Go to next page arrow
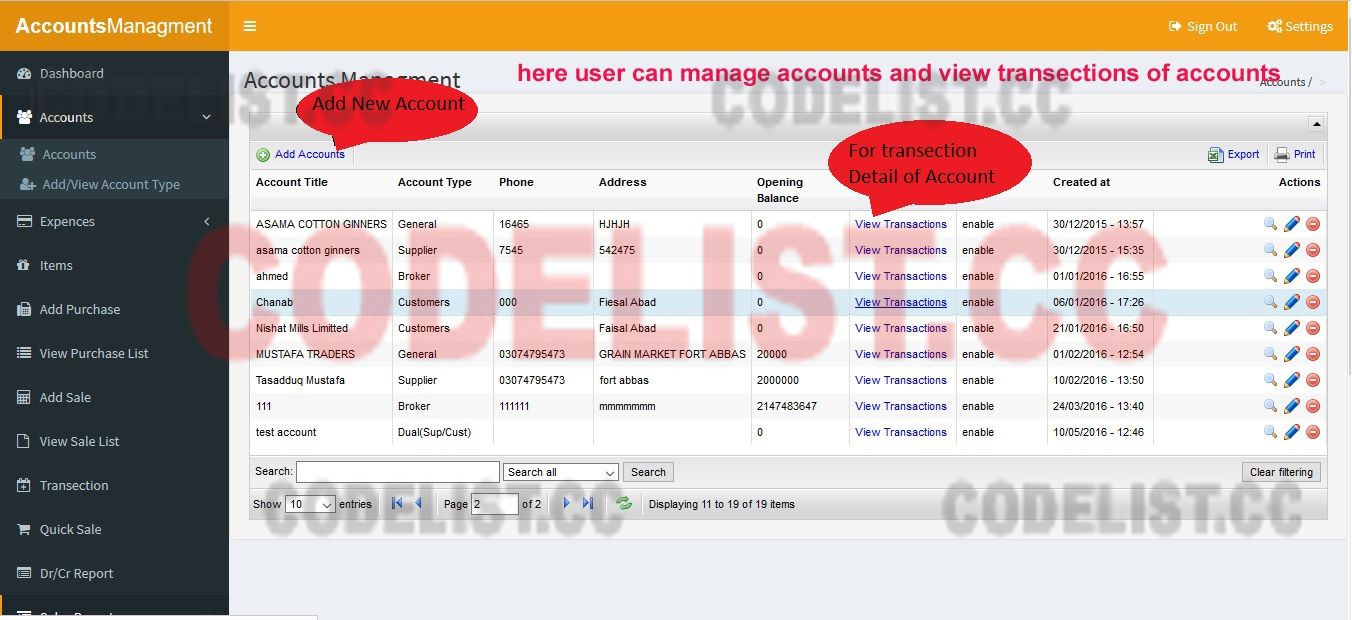This screenshot has width=1352, height=620. coord(566,504)
